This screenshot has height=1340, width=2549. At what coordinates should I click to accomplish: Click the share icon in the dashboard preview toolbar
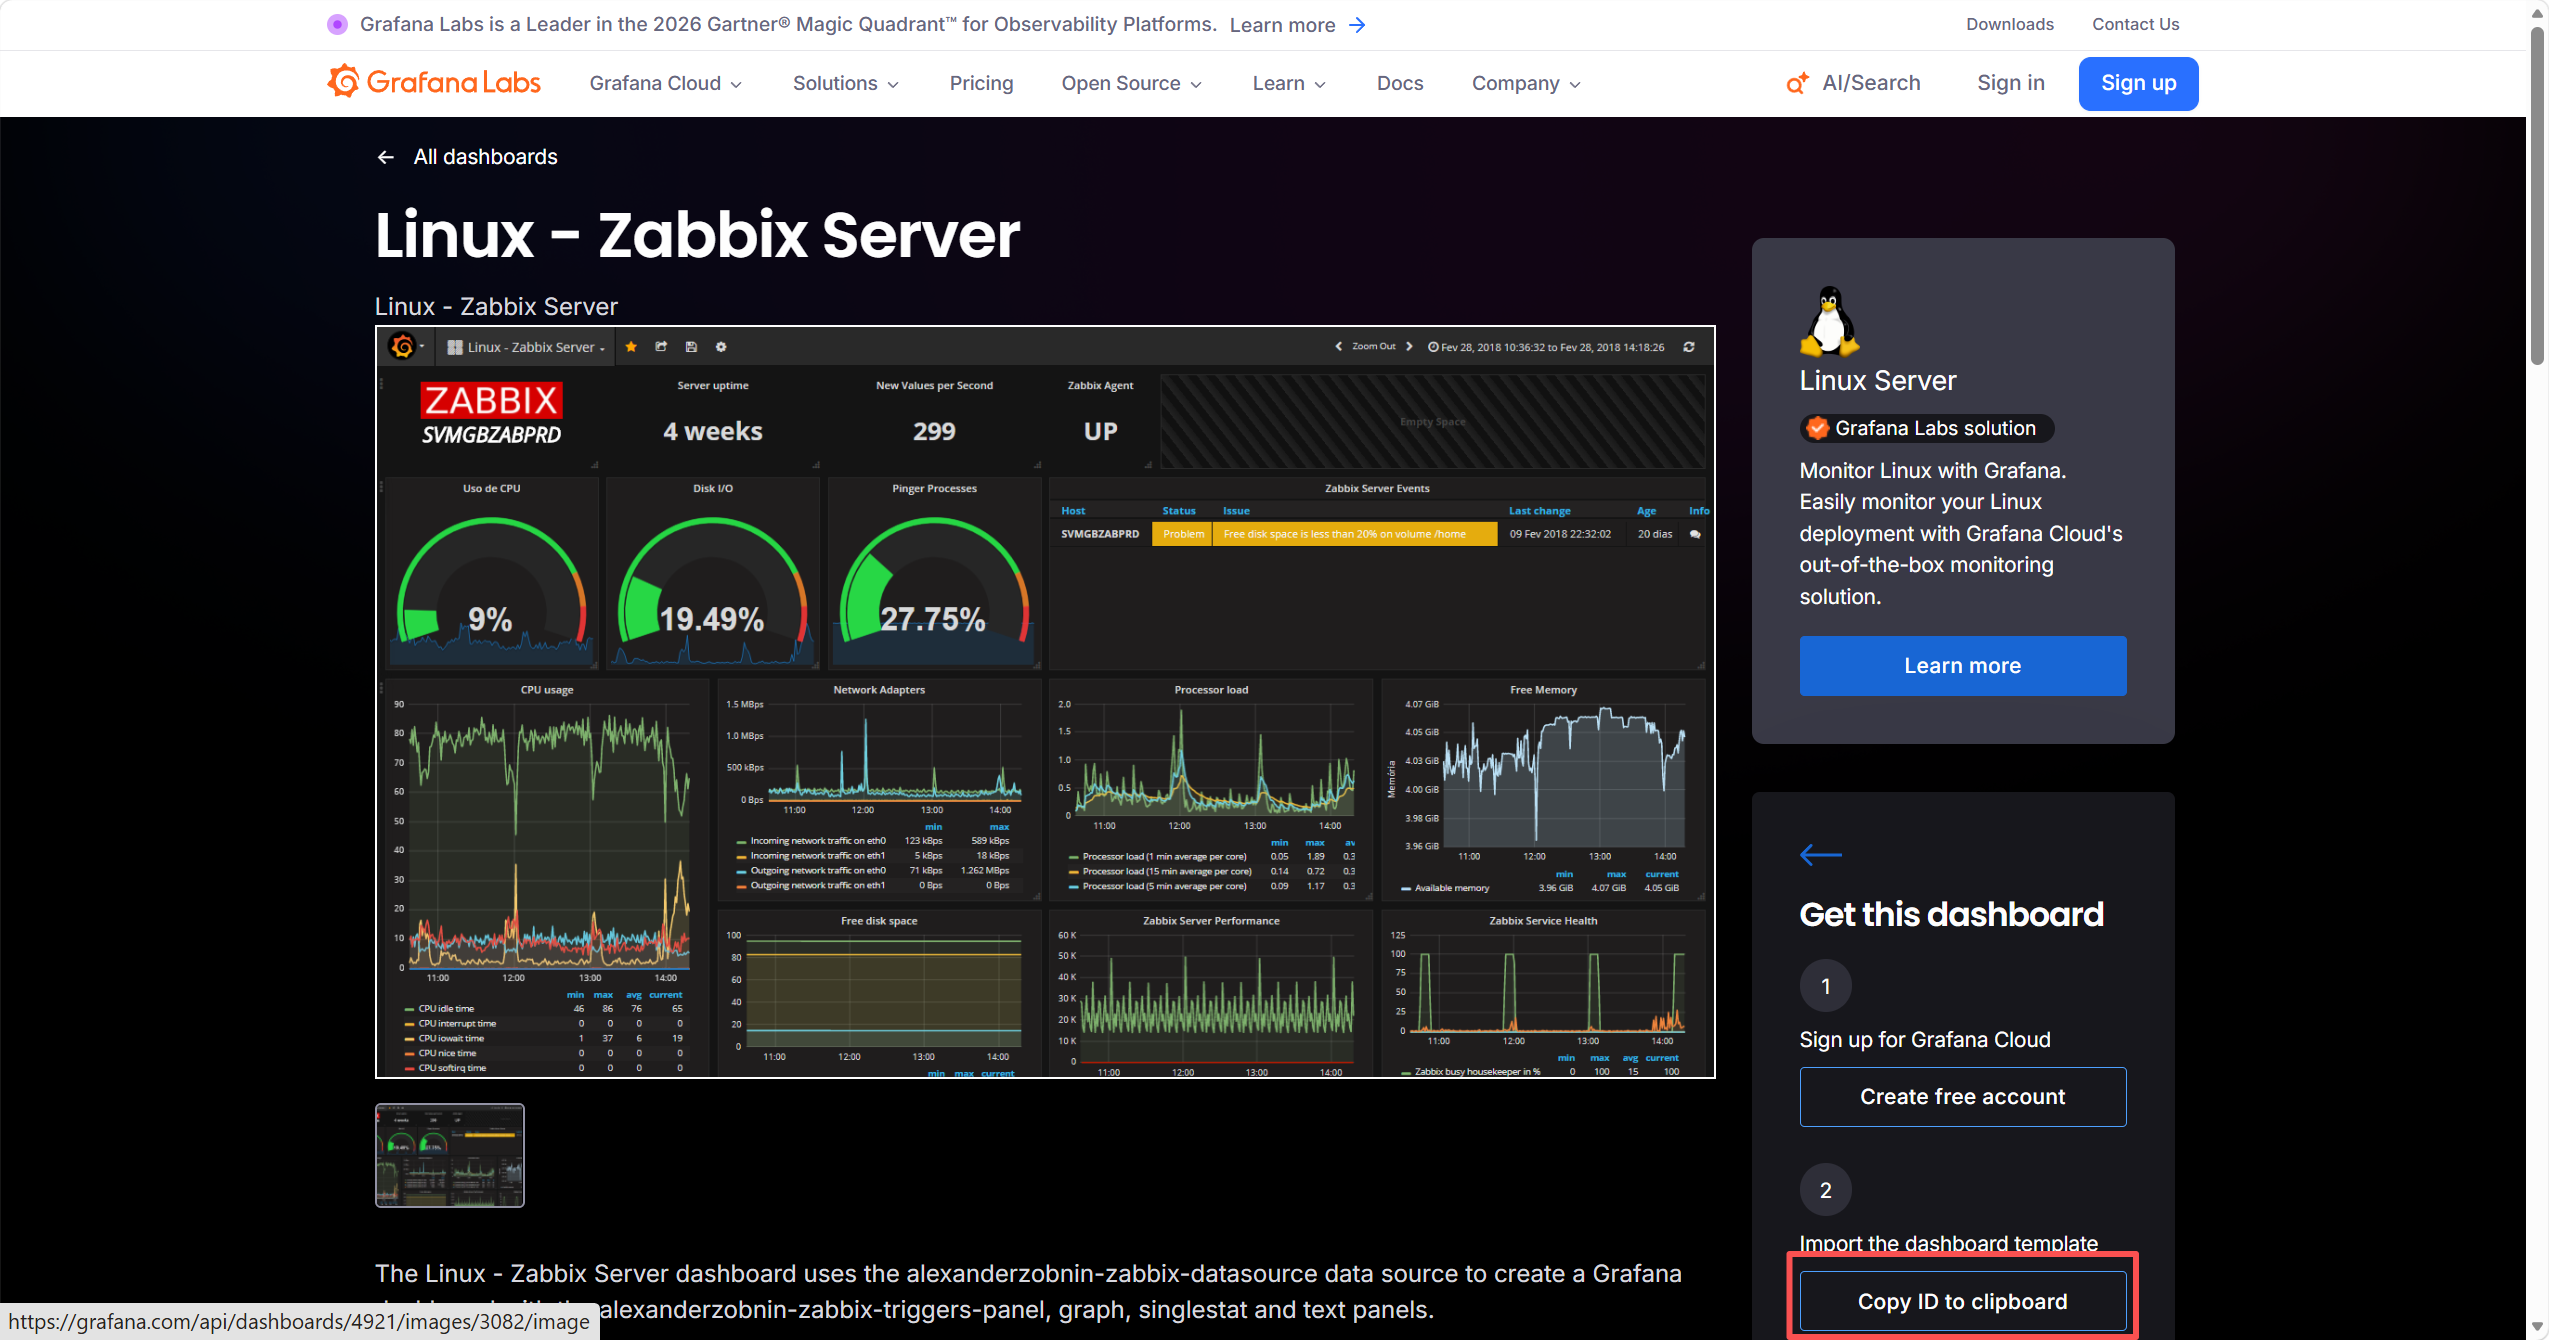point(661,347)
